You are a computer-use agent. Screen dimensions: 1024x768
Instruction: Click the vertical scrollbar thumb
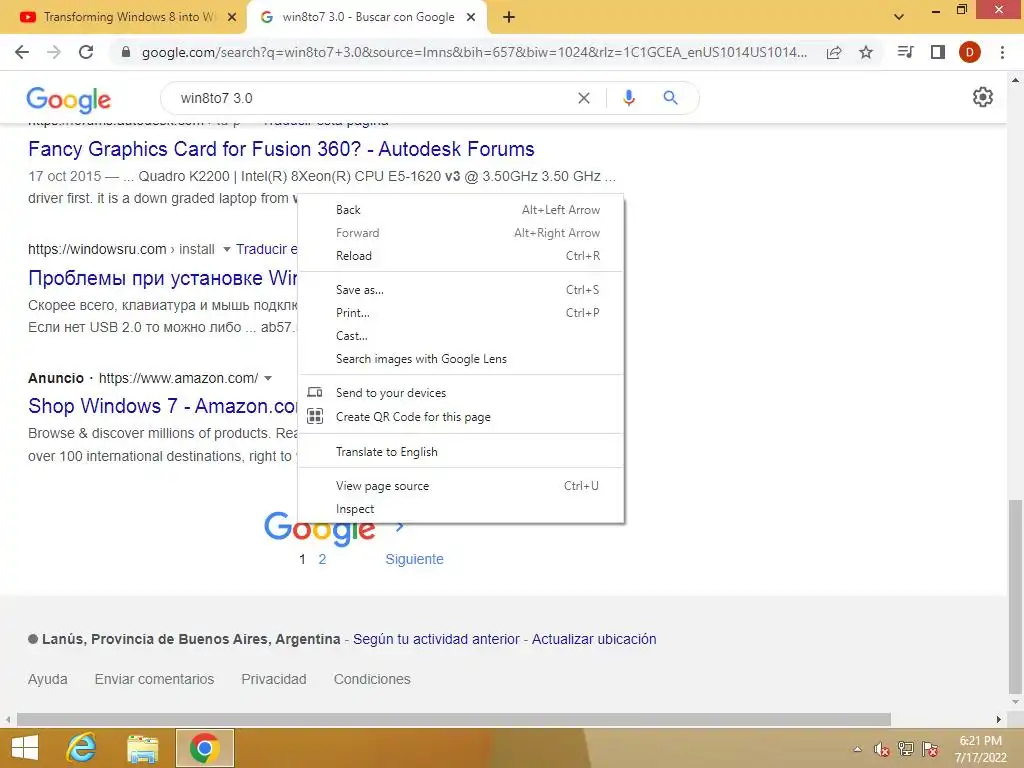coord(1015,597)
